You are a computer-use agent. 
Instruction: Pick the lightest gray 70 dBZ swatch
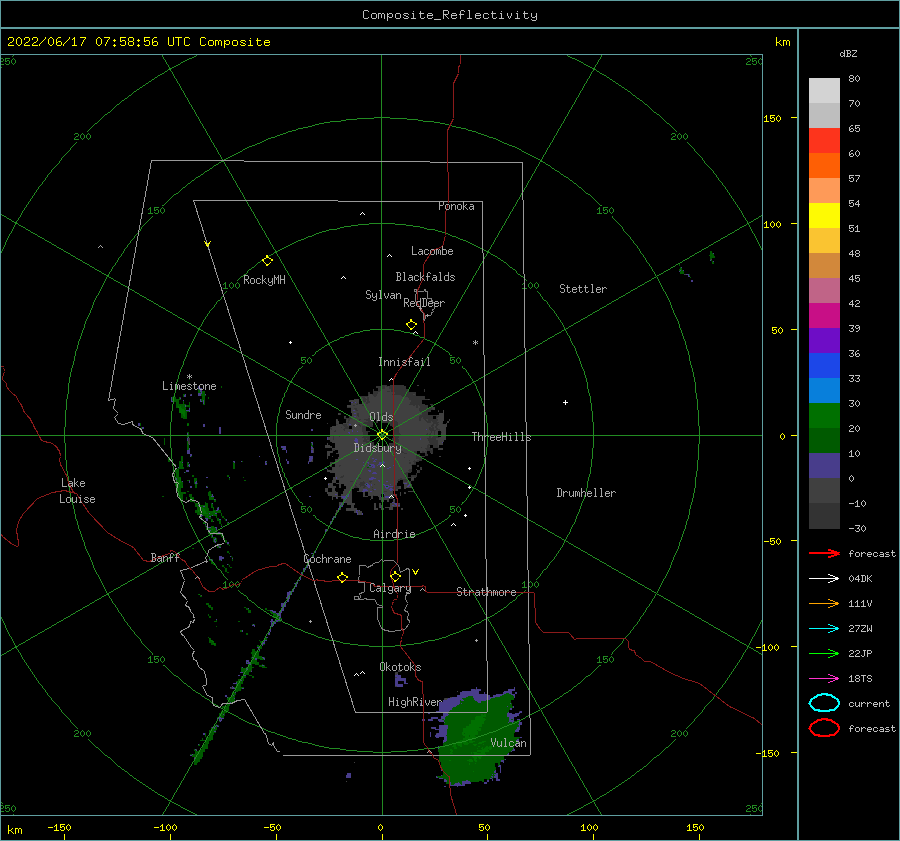click(x=824, y=91)
